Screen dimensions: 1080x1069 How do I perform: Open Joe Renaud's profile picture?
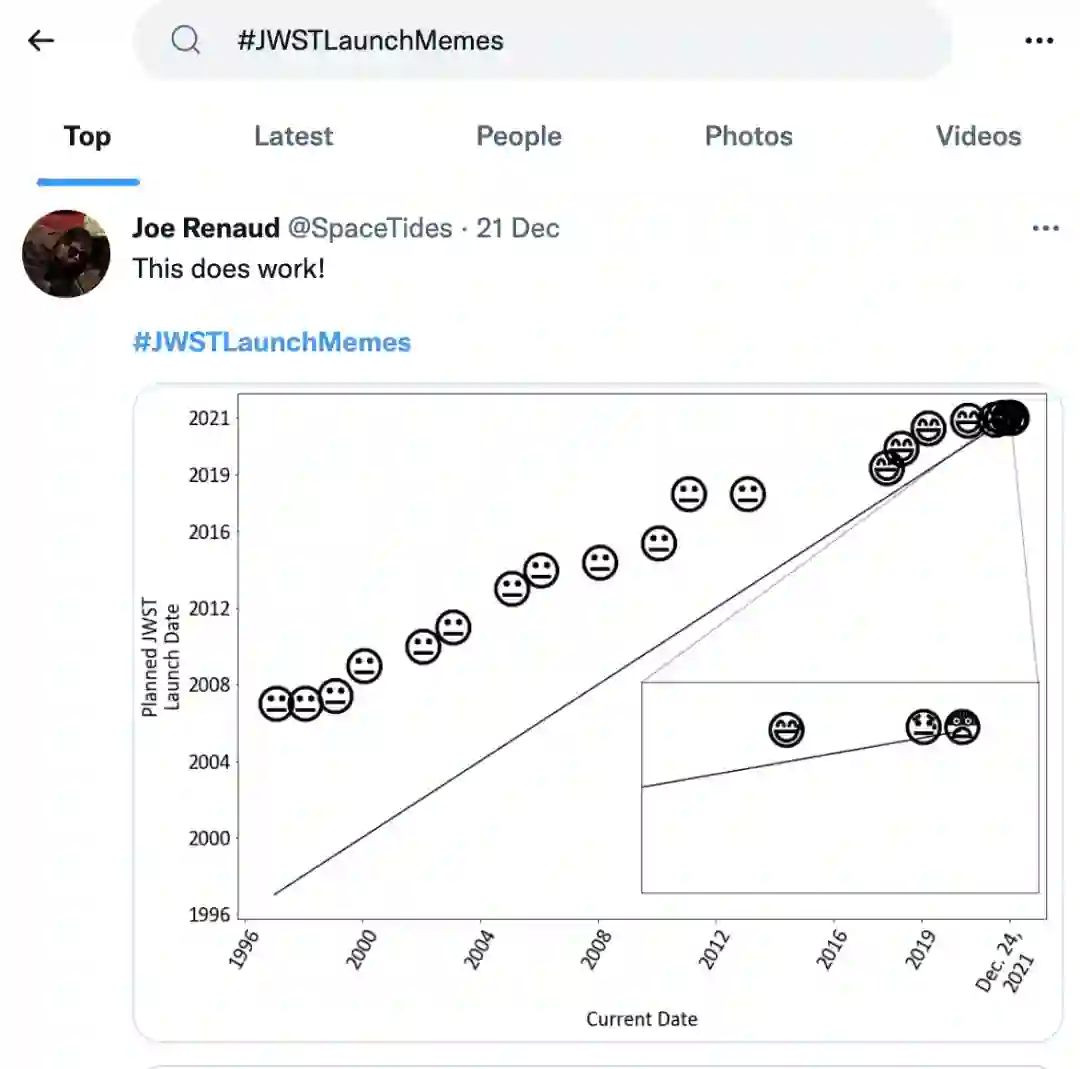click(66, 253)
